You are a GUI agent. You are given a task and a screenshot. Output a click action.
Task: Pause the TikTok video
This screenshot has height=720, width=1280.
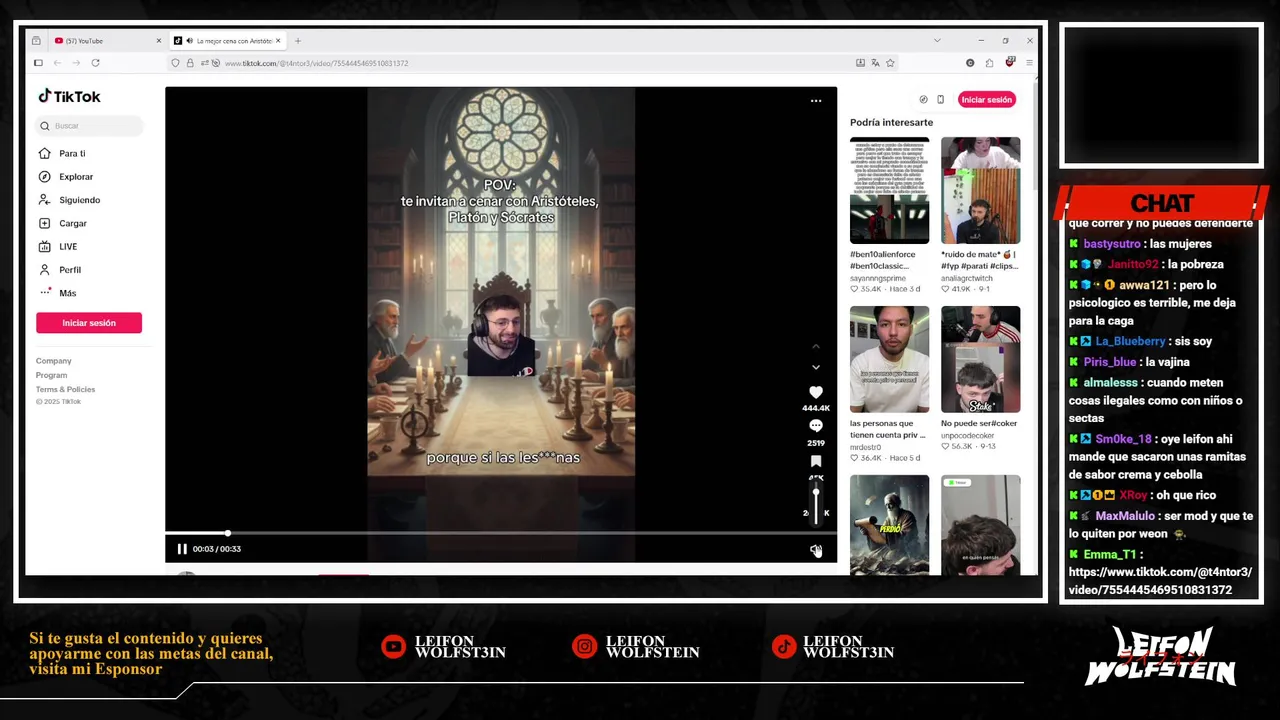[182, 549]
